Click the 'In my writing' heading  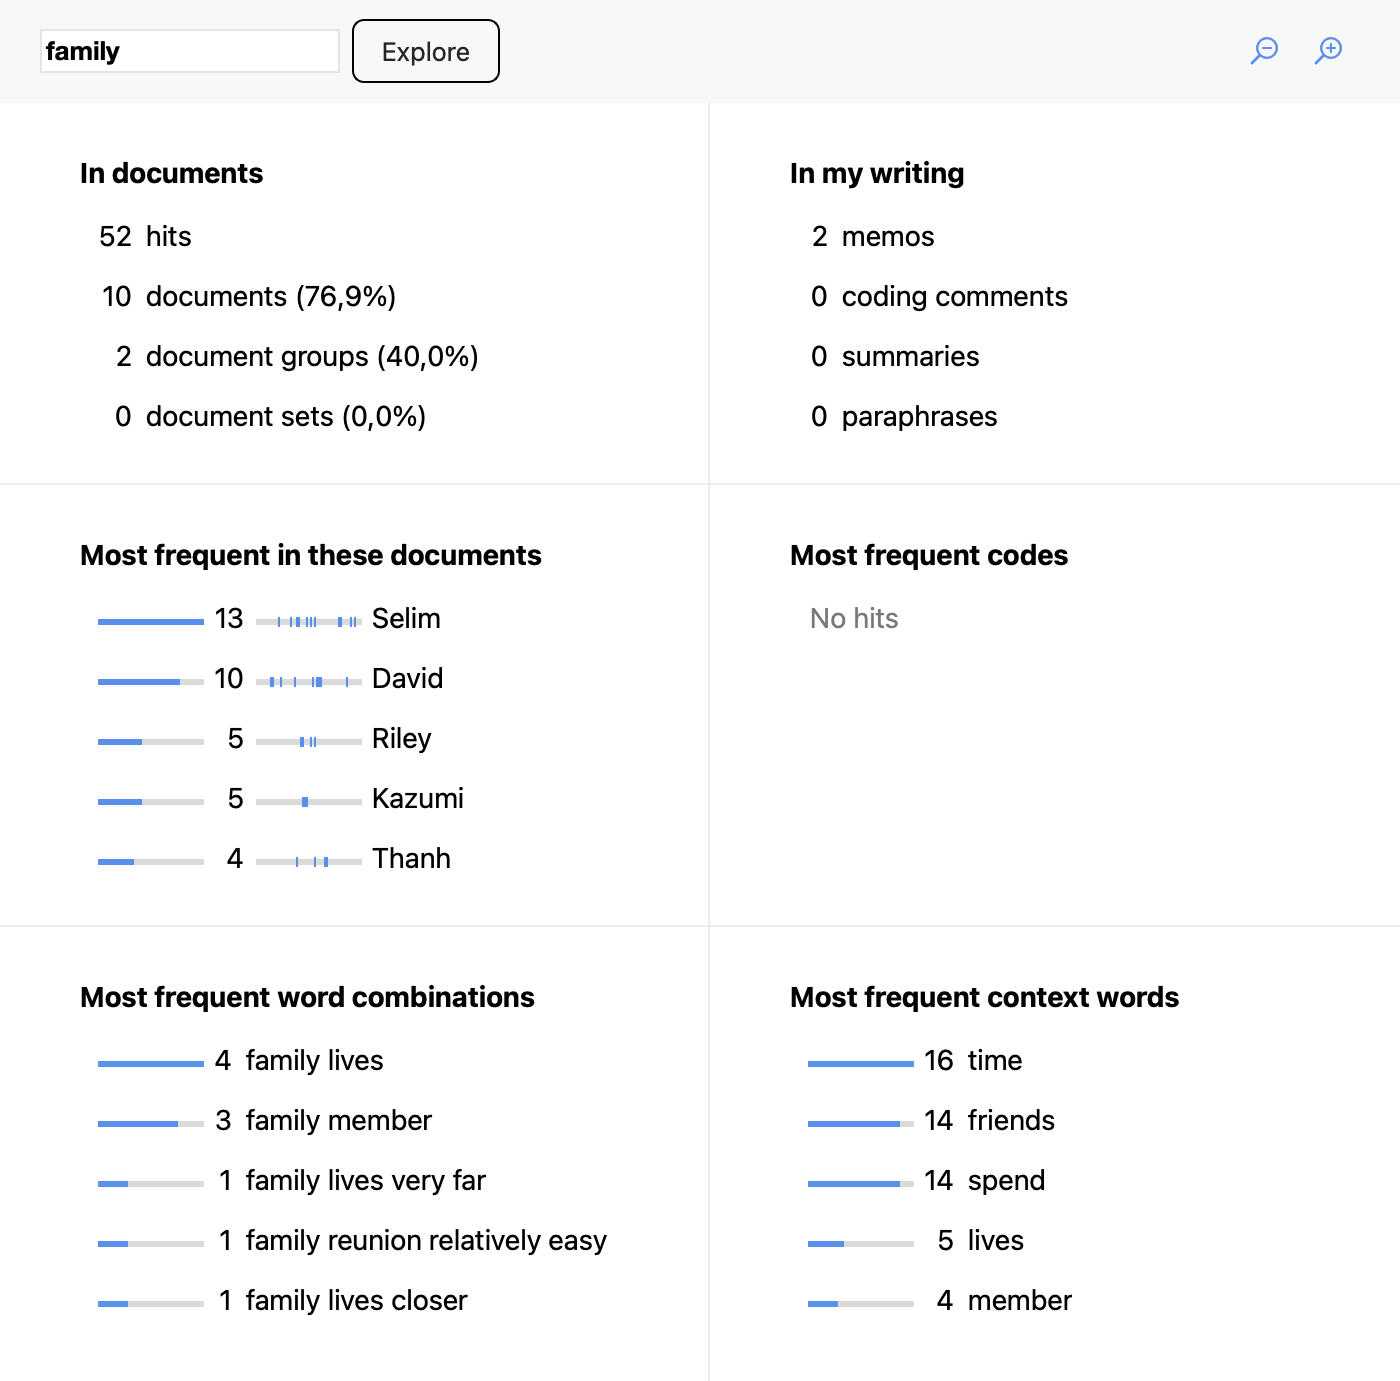(x=877, y=174)
